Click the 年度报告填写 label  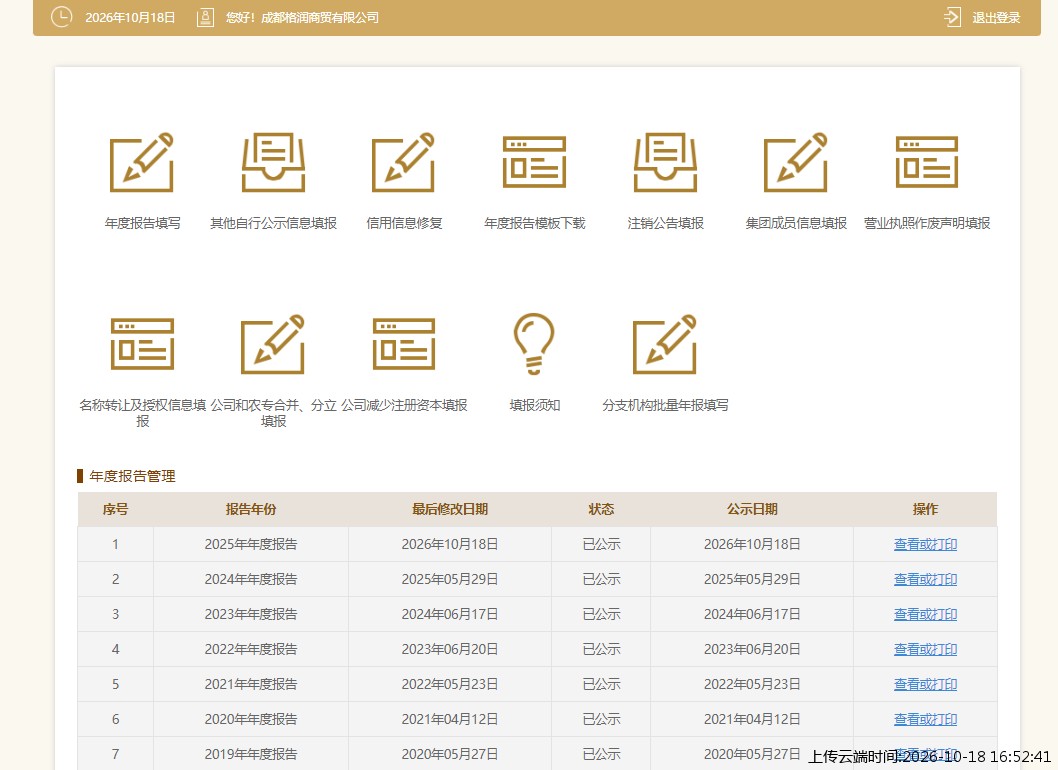click(142, 223)
